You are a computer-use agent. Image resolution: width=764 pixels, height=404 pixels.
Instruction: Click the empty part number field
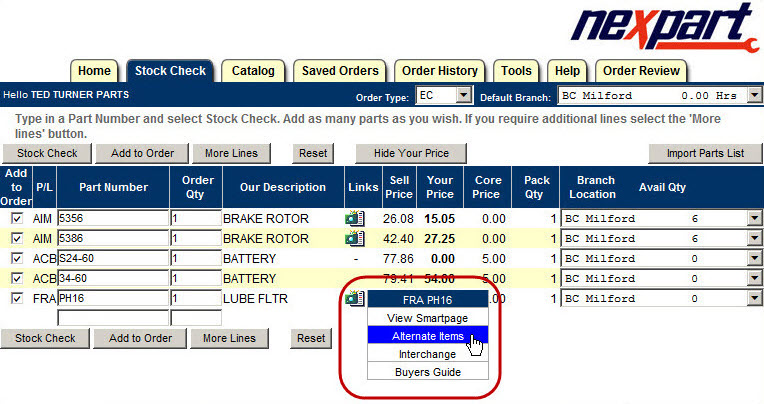(113, 318)
